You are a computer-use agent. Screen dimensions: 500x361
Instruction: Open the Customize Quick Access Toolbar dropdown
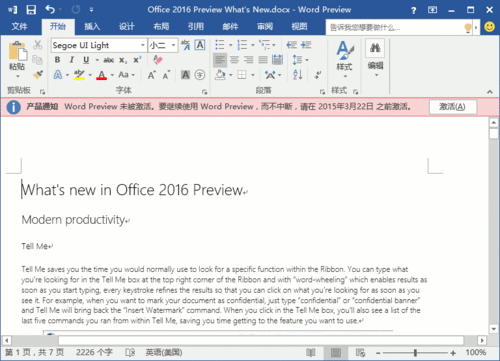(91, 10)
